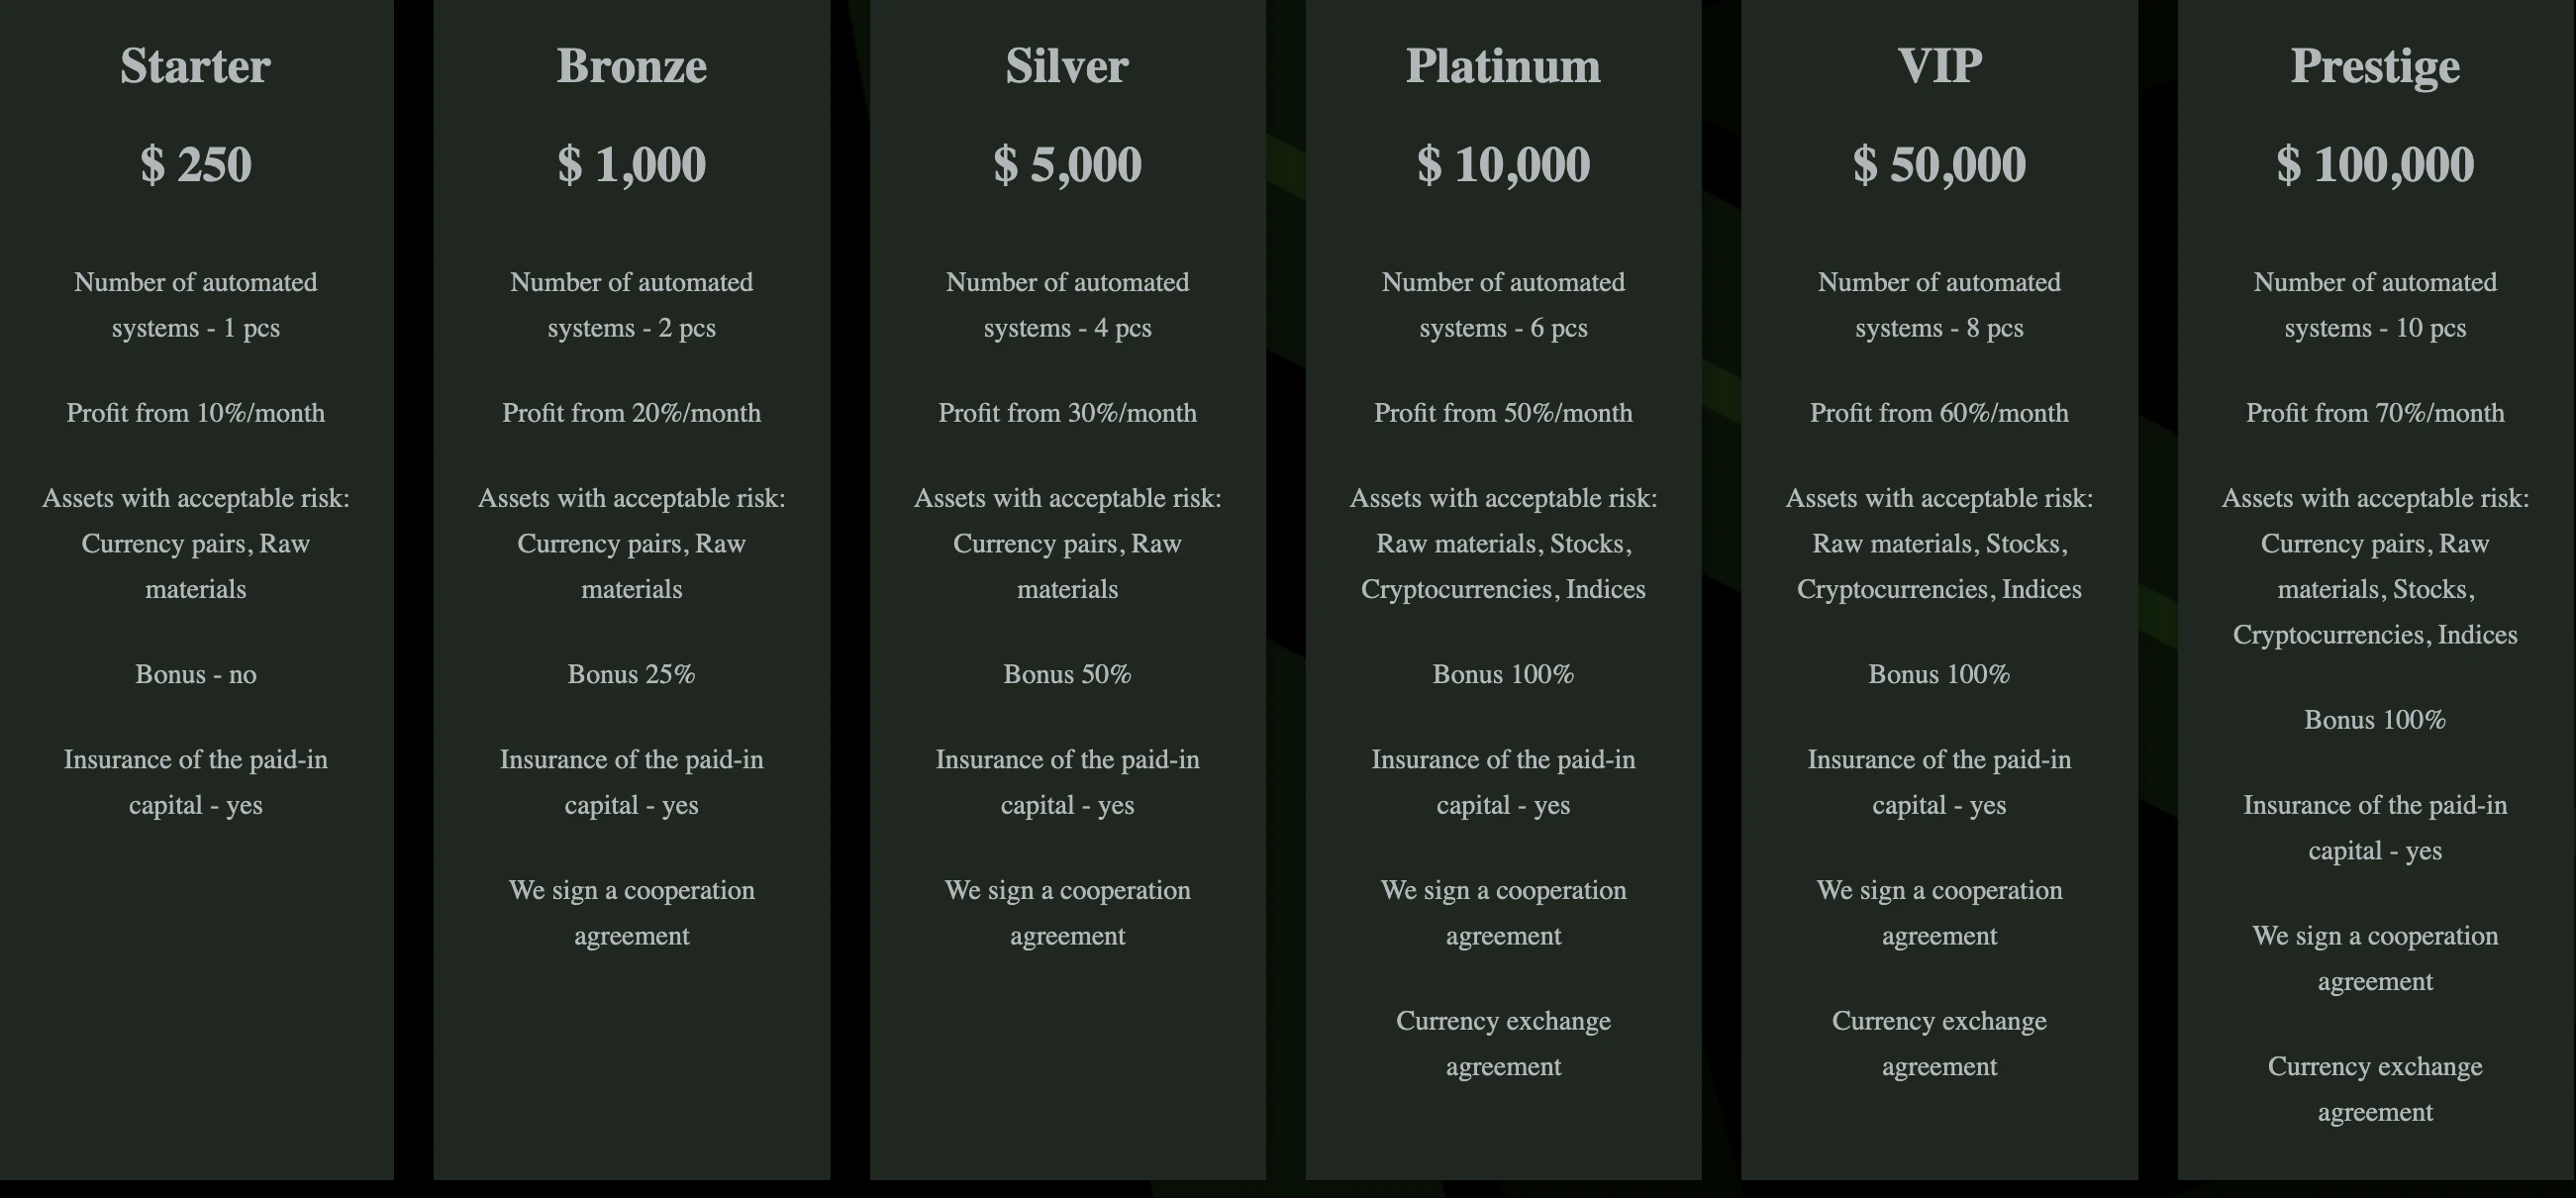Screen dimensions: 2576x1198
Task: Click VIP's 'Currency exchange agreement' text
Action: click(1939, 1043)
